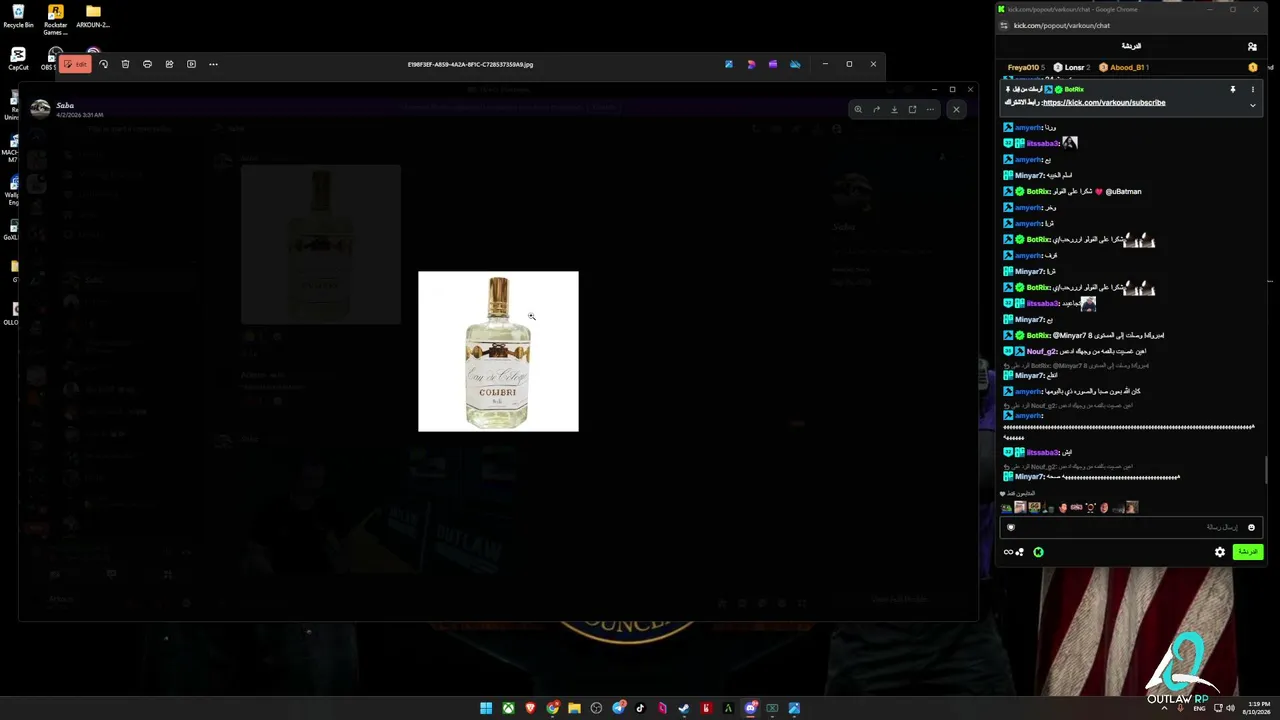Collapse the pinned message chevron
Screen dimensions: 1280x720
click(1252, 105)
